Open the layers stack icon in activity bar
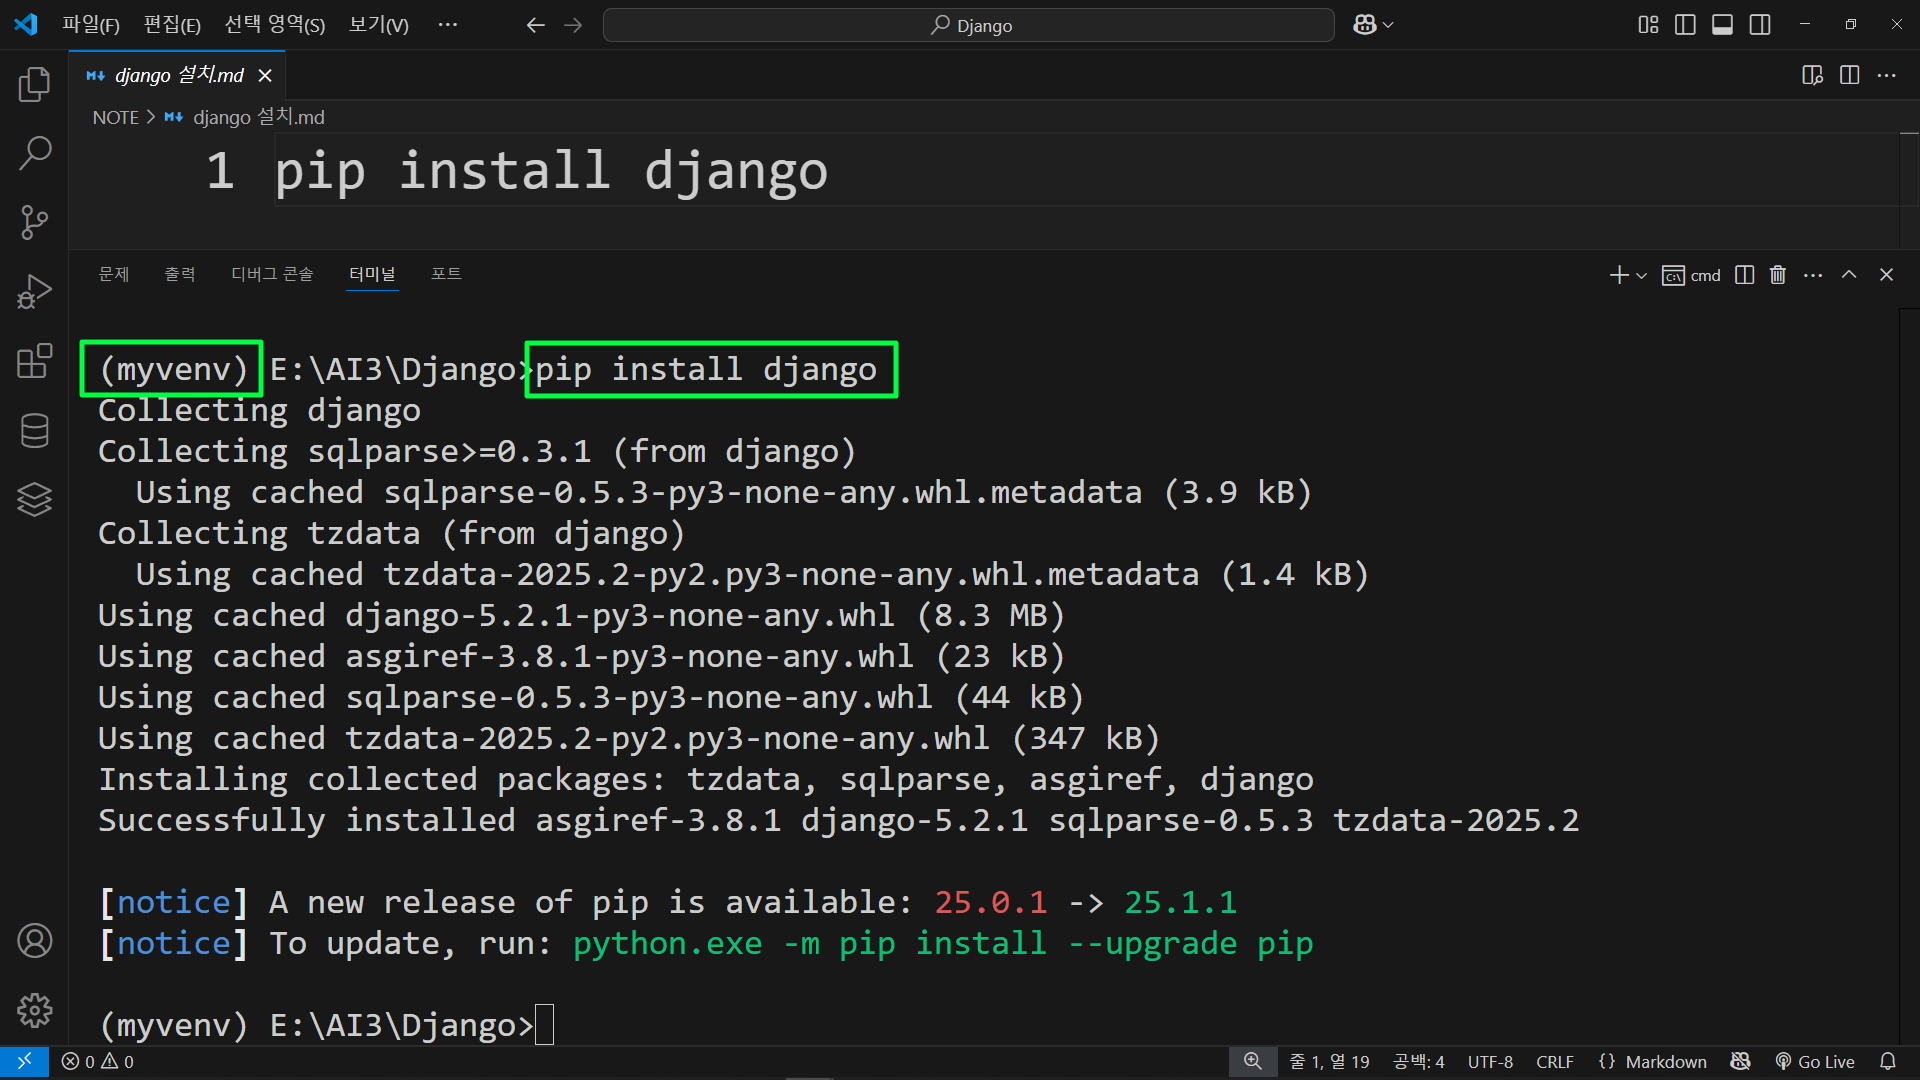The image size is (1920, 1080). [34, 499]
